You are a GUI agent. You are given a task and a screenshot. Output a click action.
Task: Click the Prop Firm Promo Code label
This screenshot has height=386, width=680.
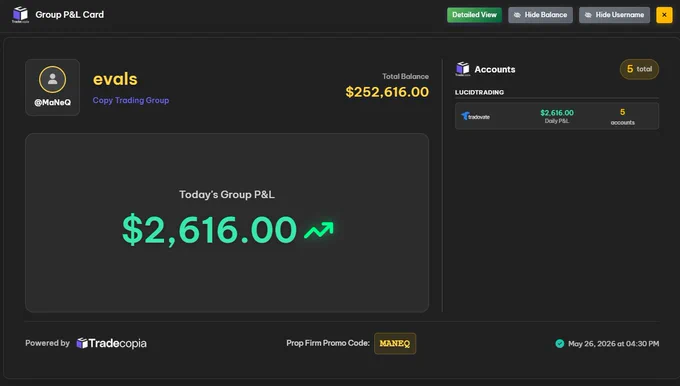tap(328, 343)
